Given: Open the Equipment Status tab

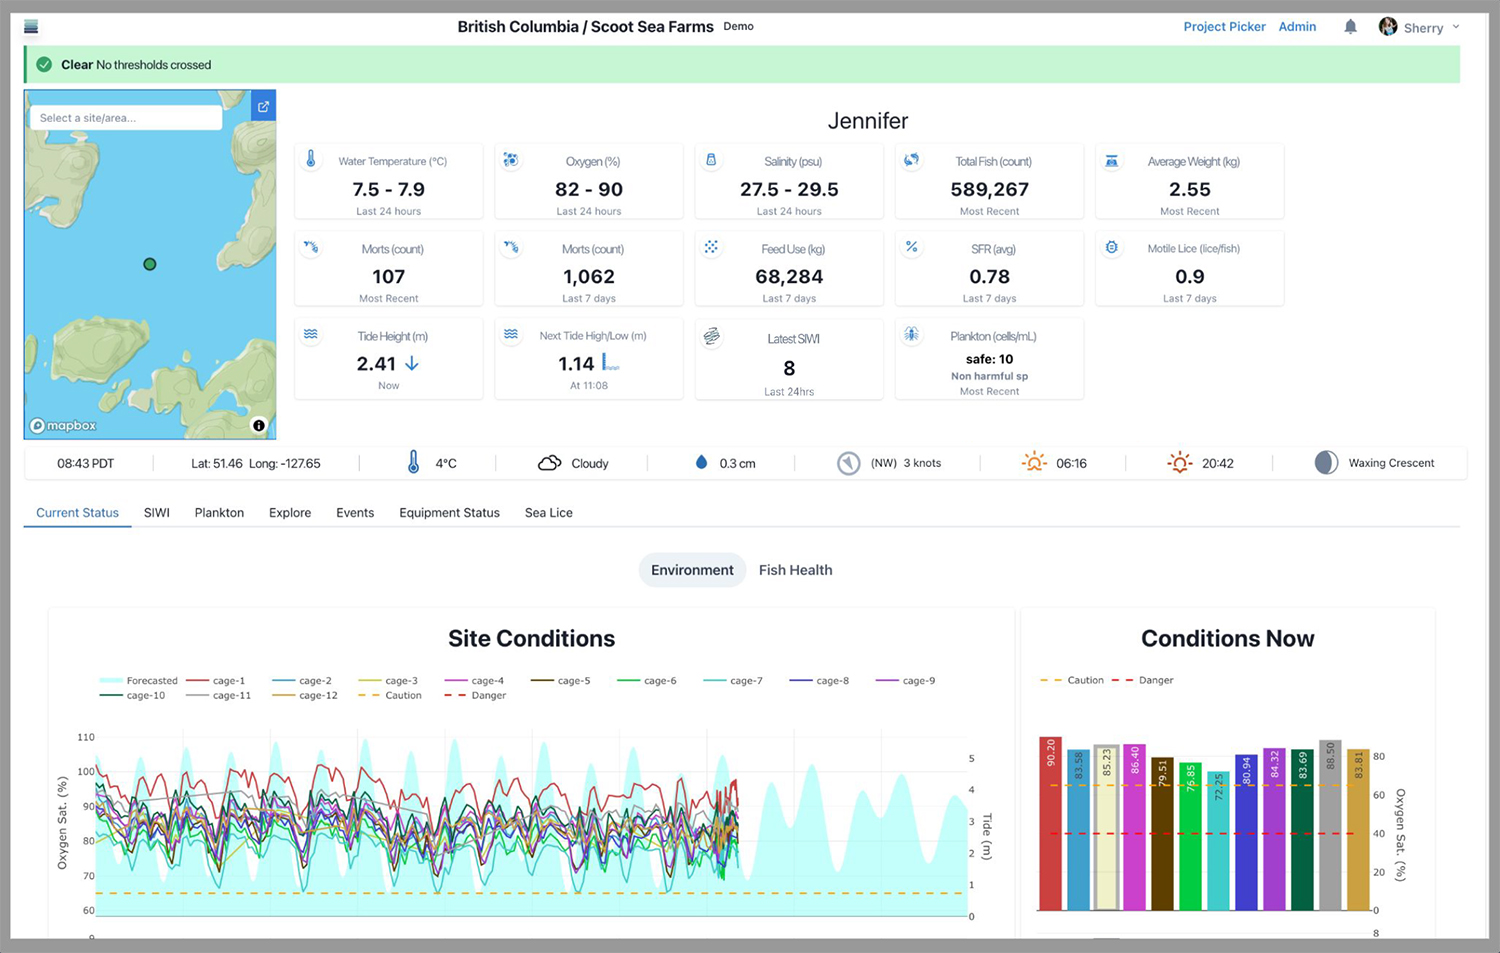Looking at the screenshot, I should point(449,513).
